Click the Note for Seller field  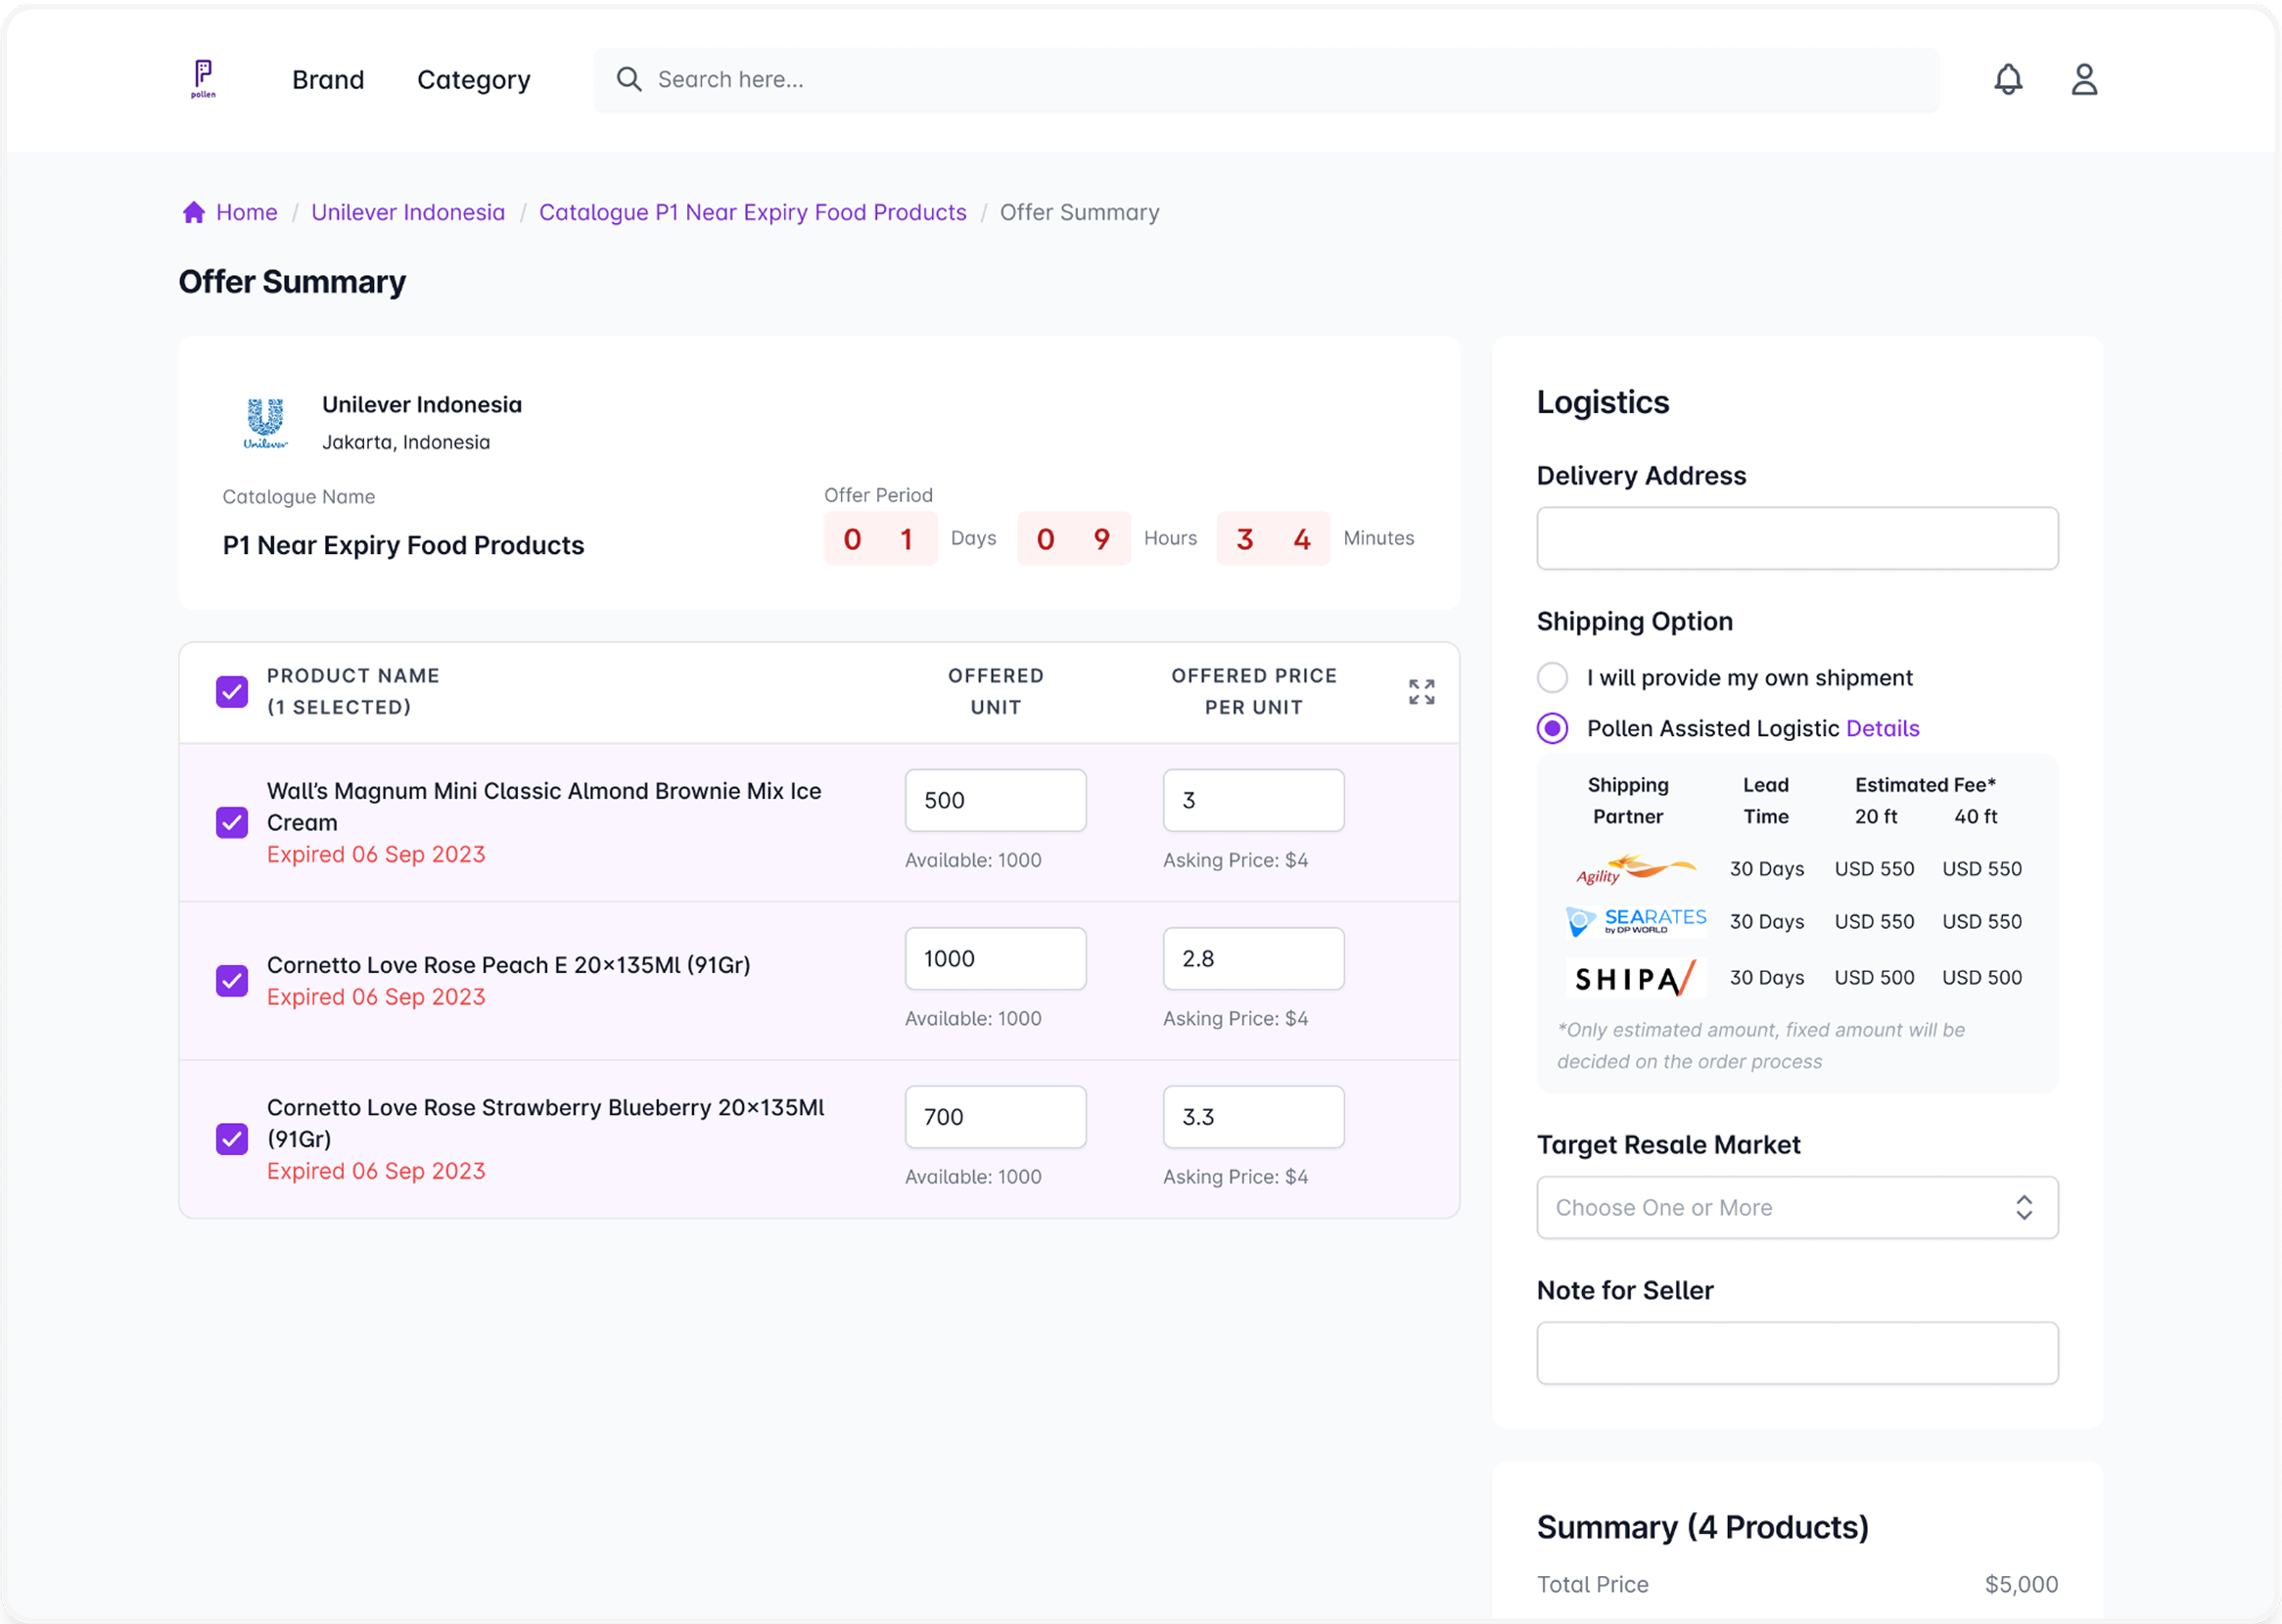[1797, 1352]
